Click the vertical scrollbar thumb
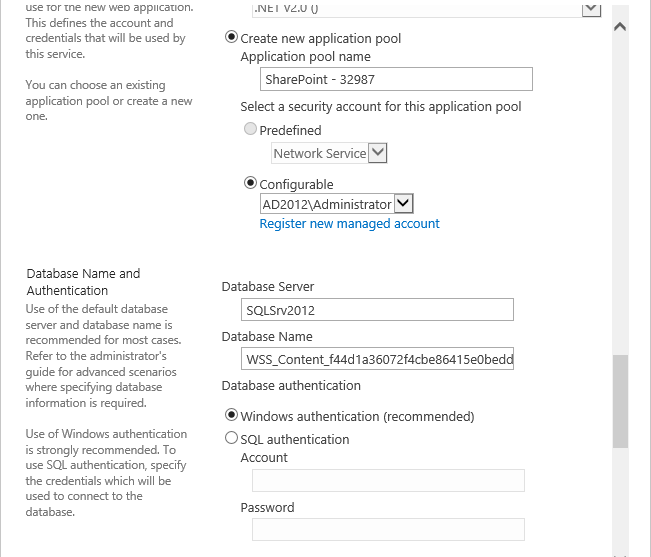 coord(620,401)
